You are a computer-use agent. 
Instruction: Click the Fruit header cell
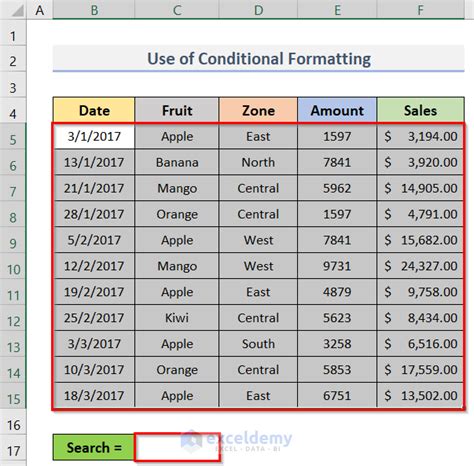click(177, 110)
